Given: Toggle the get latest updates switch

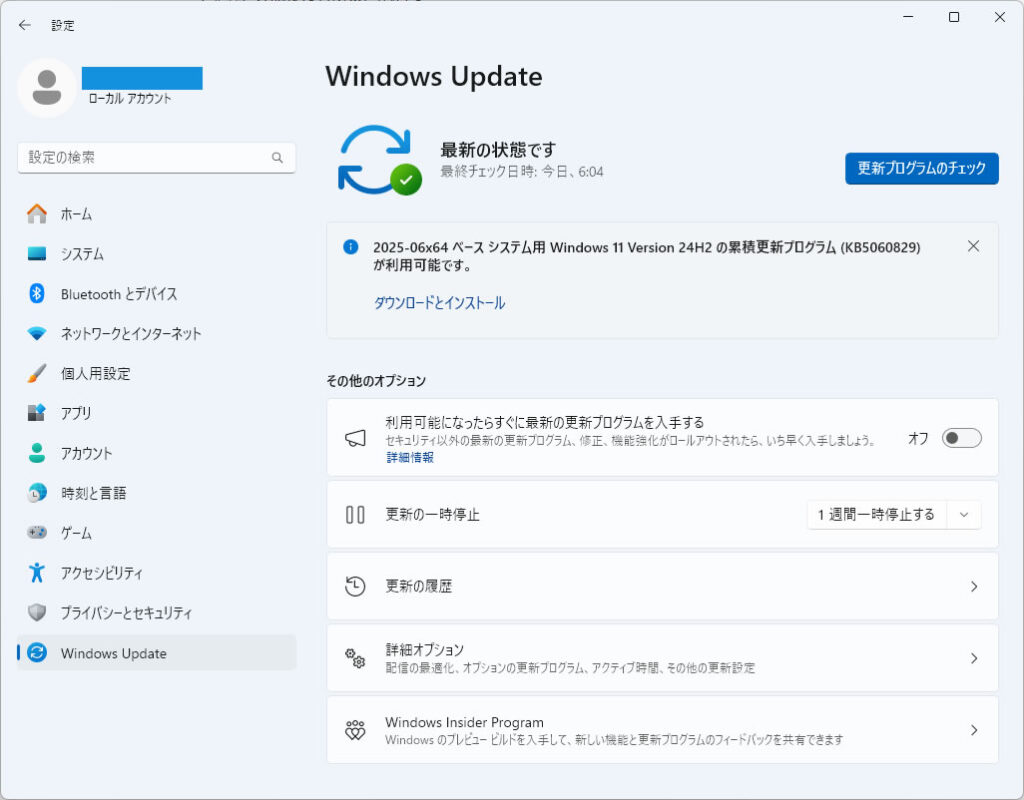Looking at the screenshot, I should [961, 438].
